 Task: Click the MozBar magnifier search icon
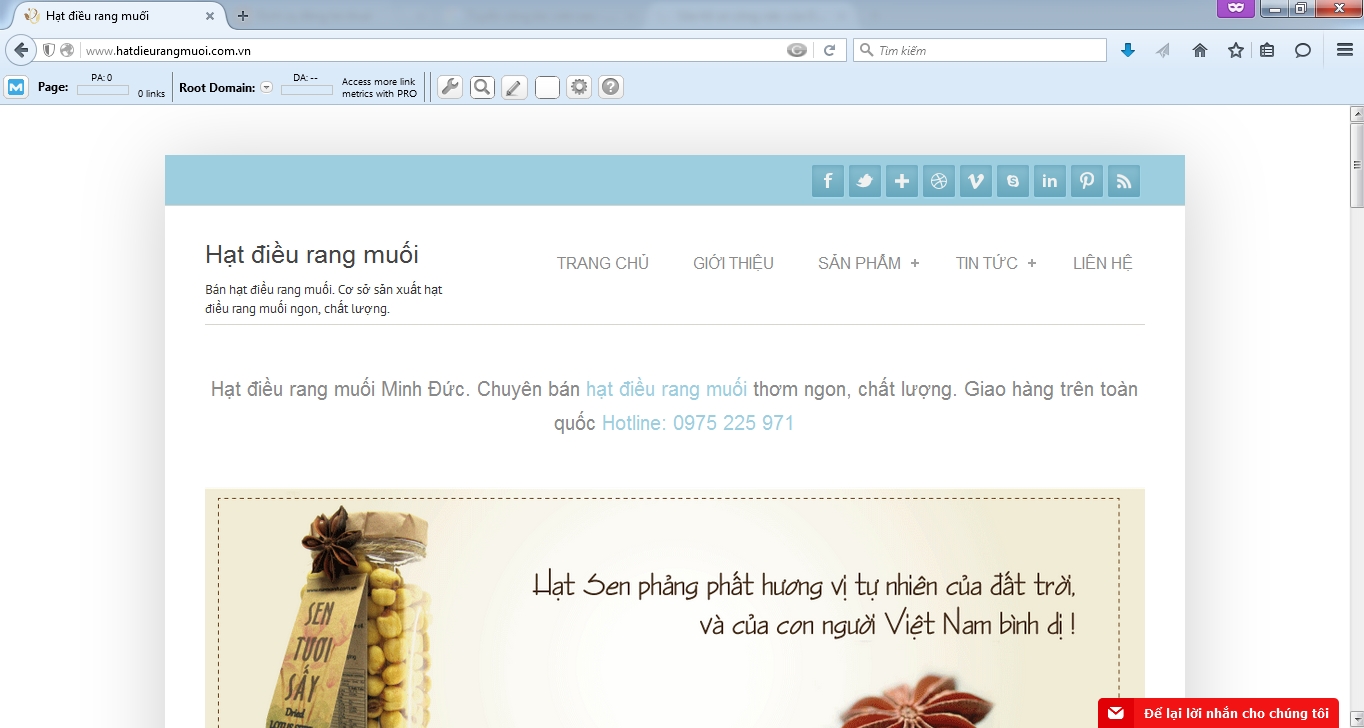pyautogui.click(x=482, y=87)
